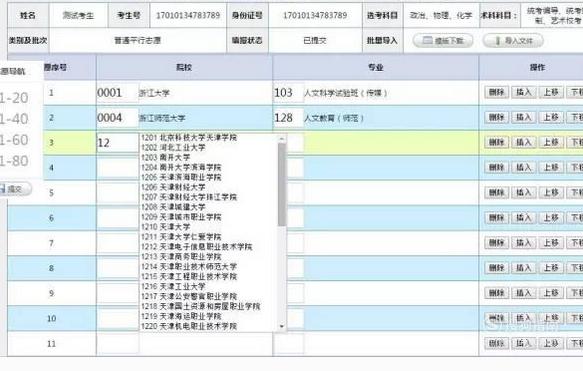
Task: Pick 1219 天津海运职业学院 entry
Action: [181, 316]
